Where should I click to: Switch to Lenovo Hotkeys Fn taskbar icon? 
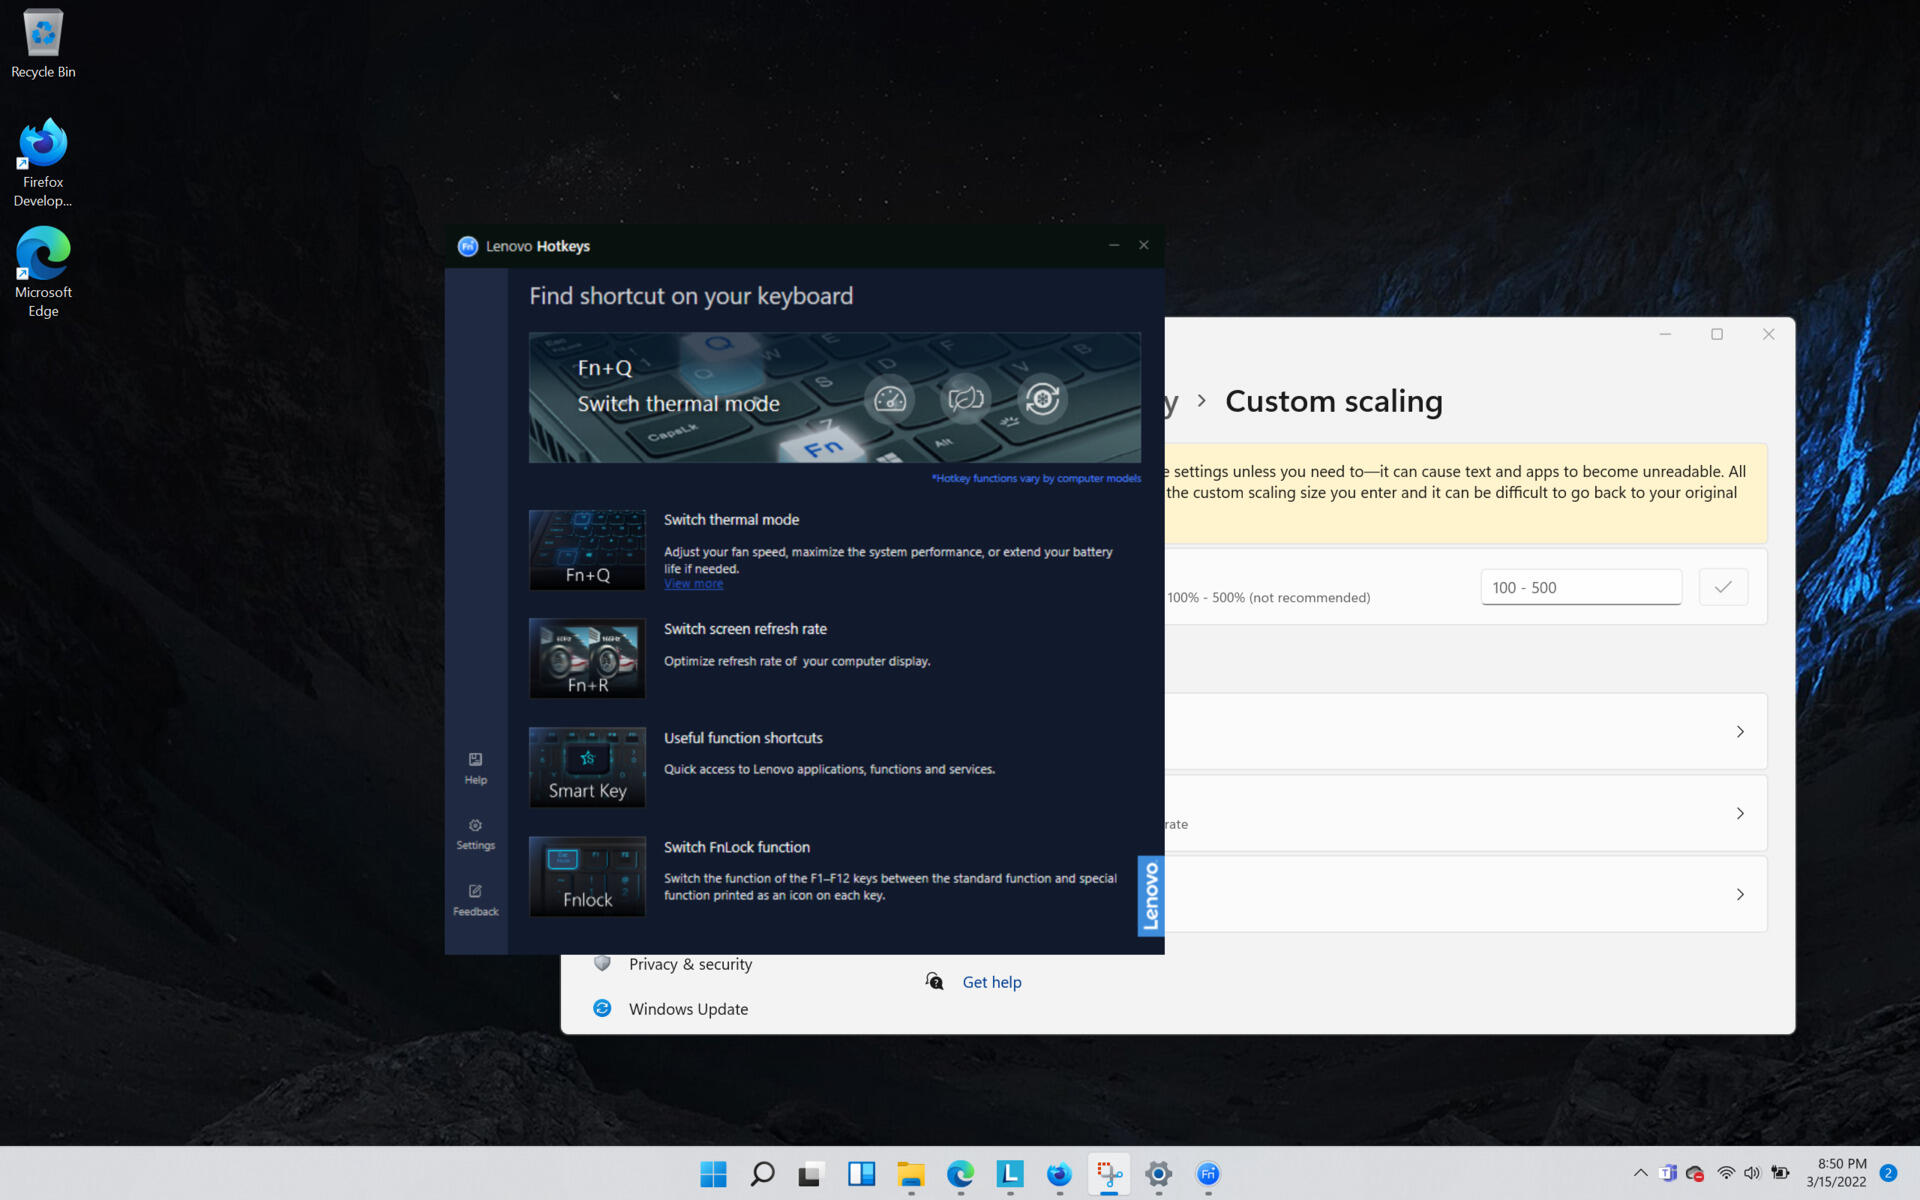[x=1208, y=1174]
